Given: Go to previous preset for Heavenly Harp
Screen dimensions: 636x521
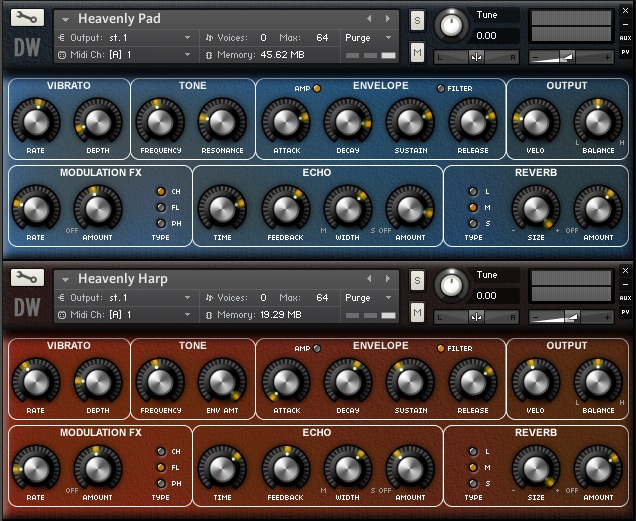Looking at the screenshot, I should point(369,279).
